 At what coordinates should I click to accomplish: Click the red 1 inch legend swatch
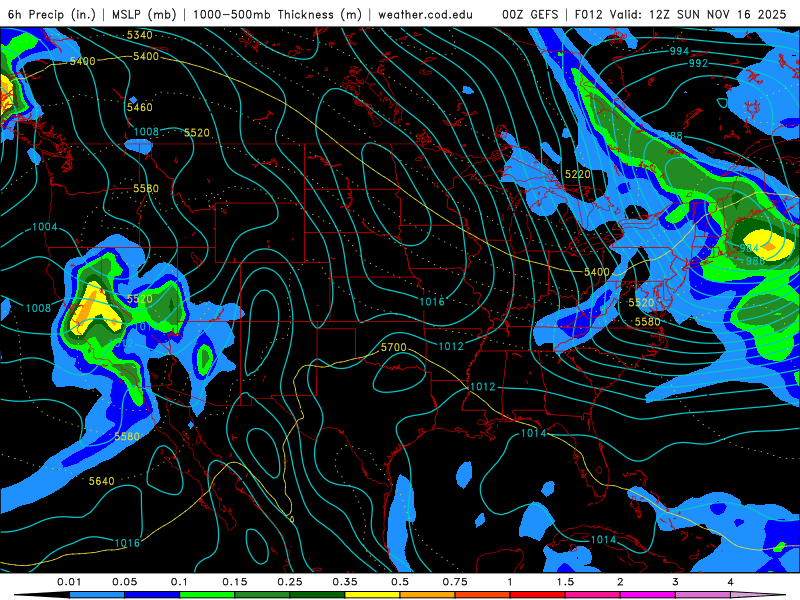[538, 595]
